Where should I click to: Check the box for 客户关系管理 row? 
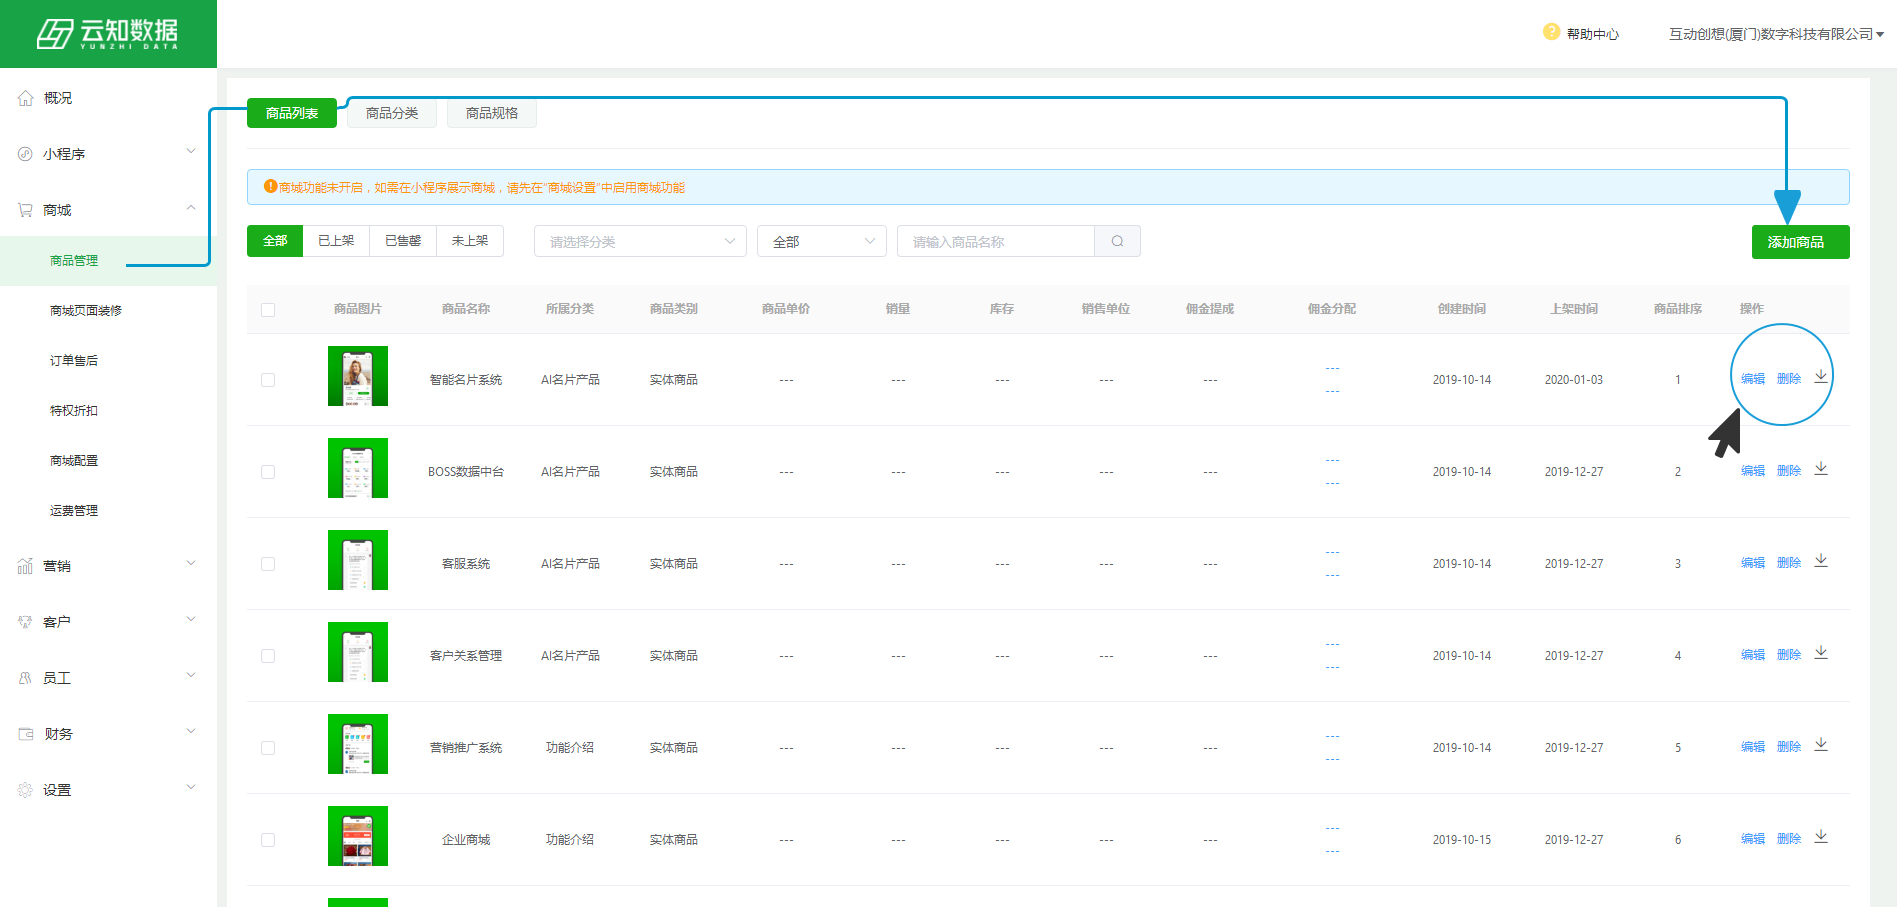pos(268,656)
